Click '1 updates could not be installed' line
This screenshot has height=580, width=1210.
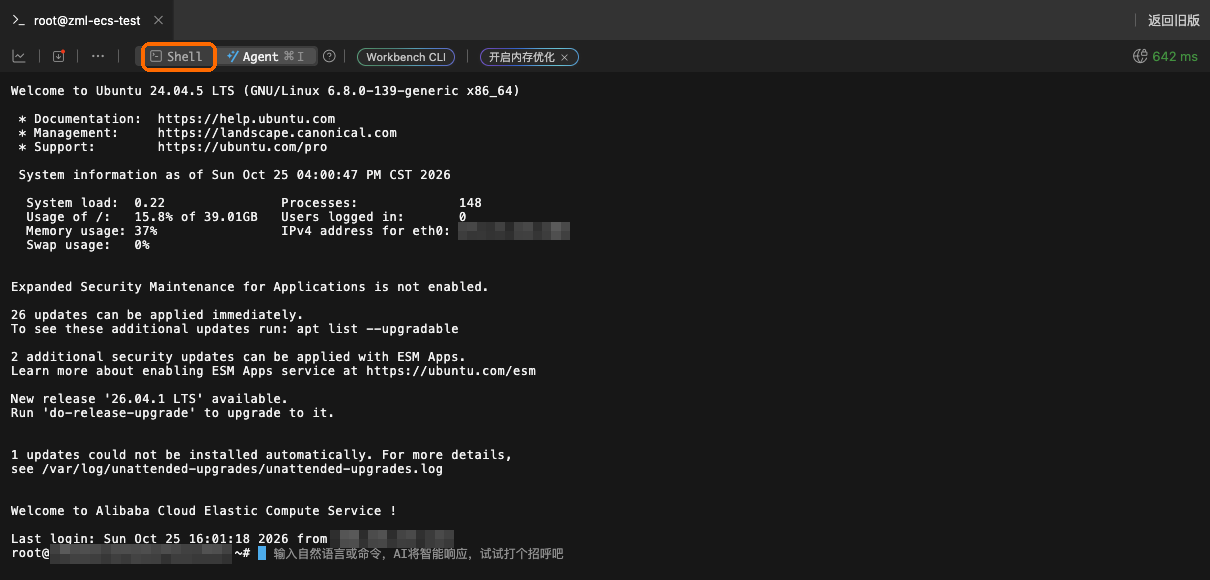(x=262, y=455)
